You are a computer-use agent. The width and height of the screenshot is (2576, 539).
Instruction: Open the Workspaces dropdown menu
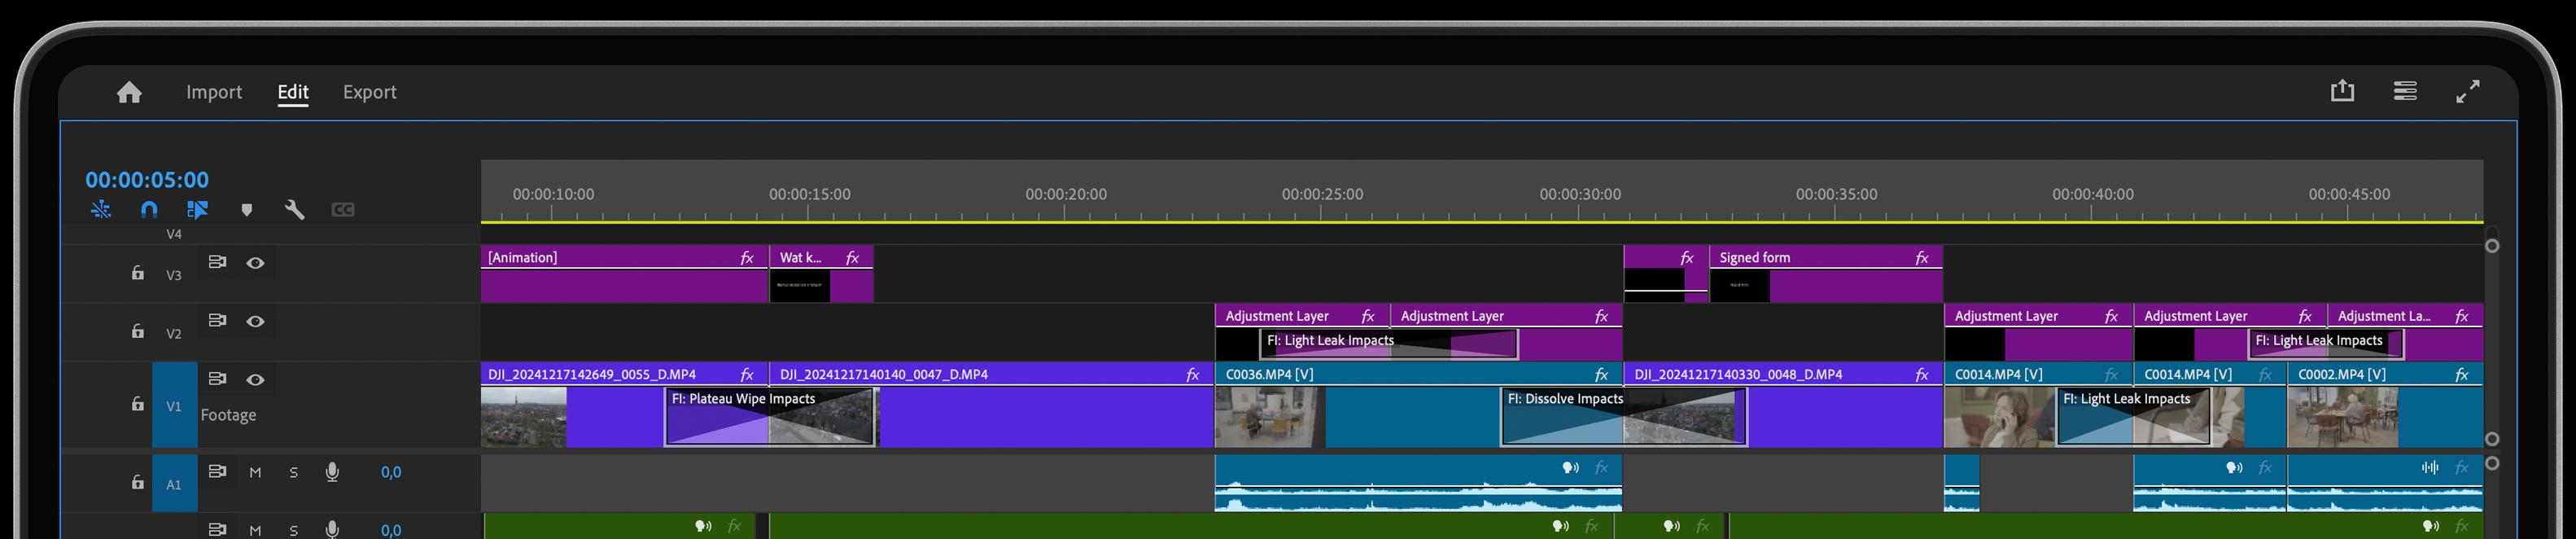[x=2405, y=91]
